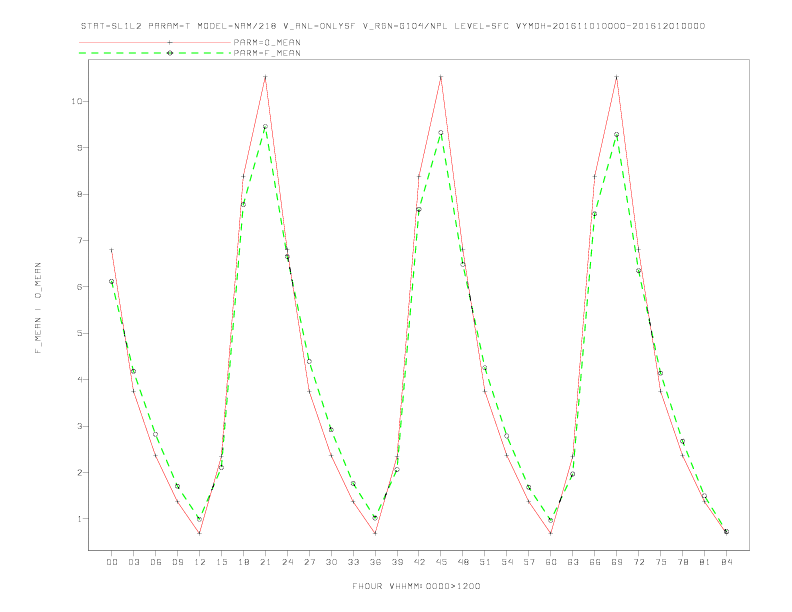792x612 pixels.
Task: Click x-axis tick label 27
Action: pyautogui.click(x=309, y=562)
